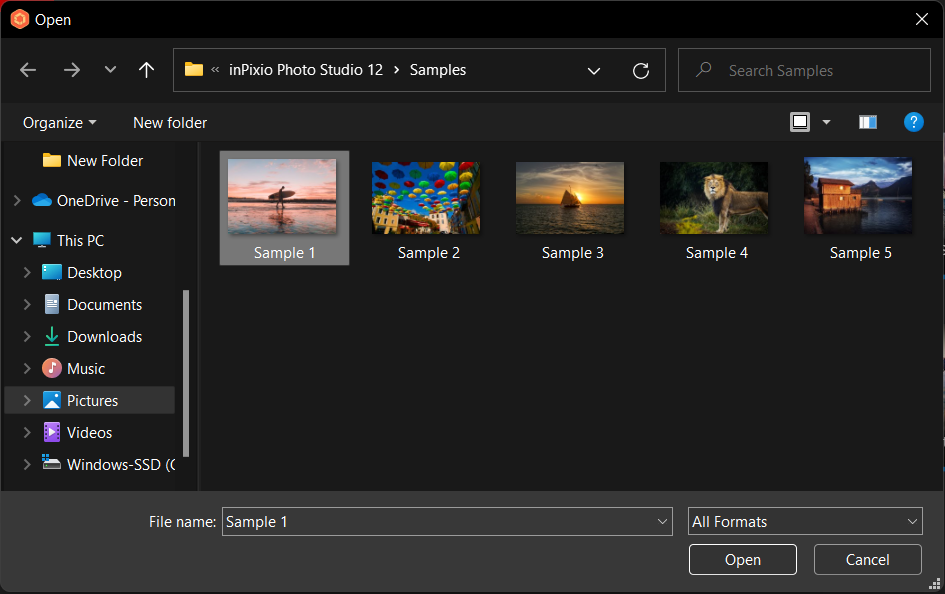Select the Sample 5 lake house thumbnail
The height and width of the screenshot is (594, 945).
858,196
